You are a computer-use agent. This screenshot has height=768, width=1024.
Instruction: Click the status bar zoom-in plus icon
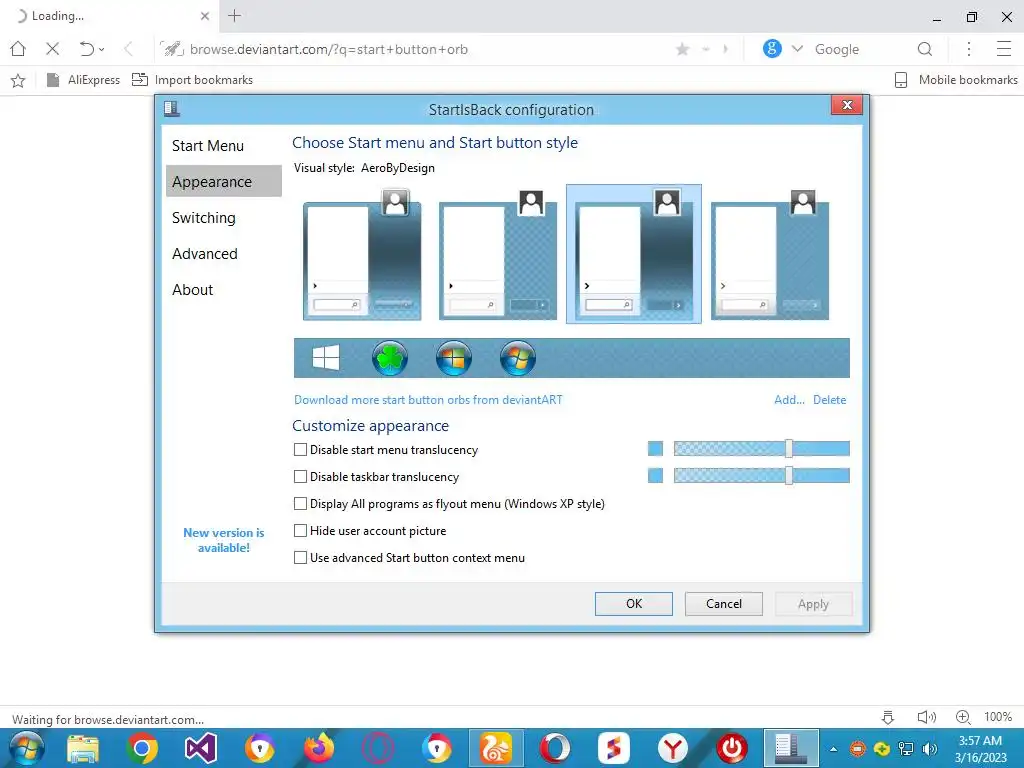tap(963, 717)
